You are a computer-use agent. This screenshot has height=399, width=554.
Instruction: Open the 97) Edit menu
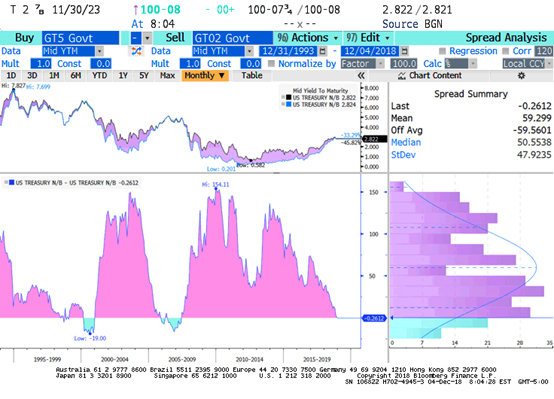[368, 38]
